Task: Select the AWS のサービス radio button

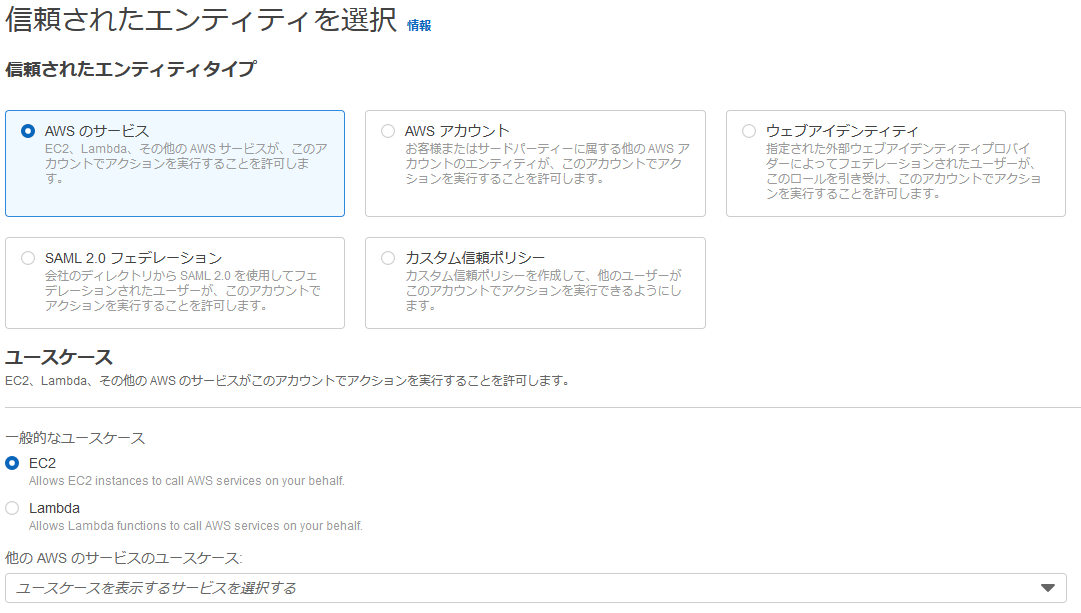Action: point(28,131)
